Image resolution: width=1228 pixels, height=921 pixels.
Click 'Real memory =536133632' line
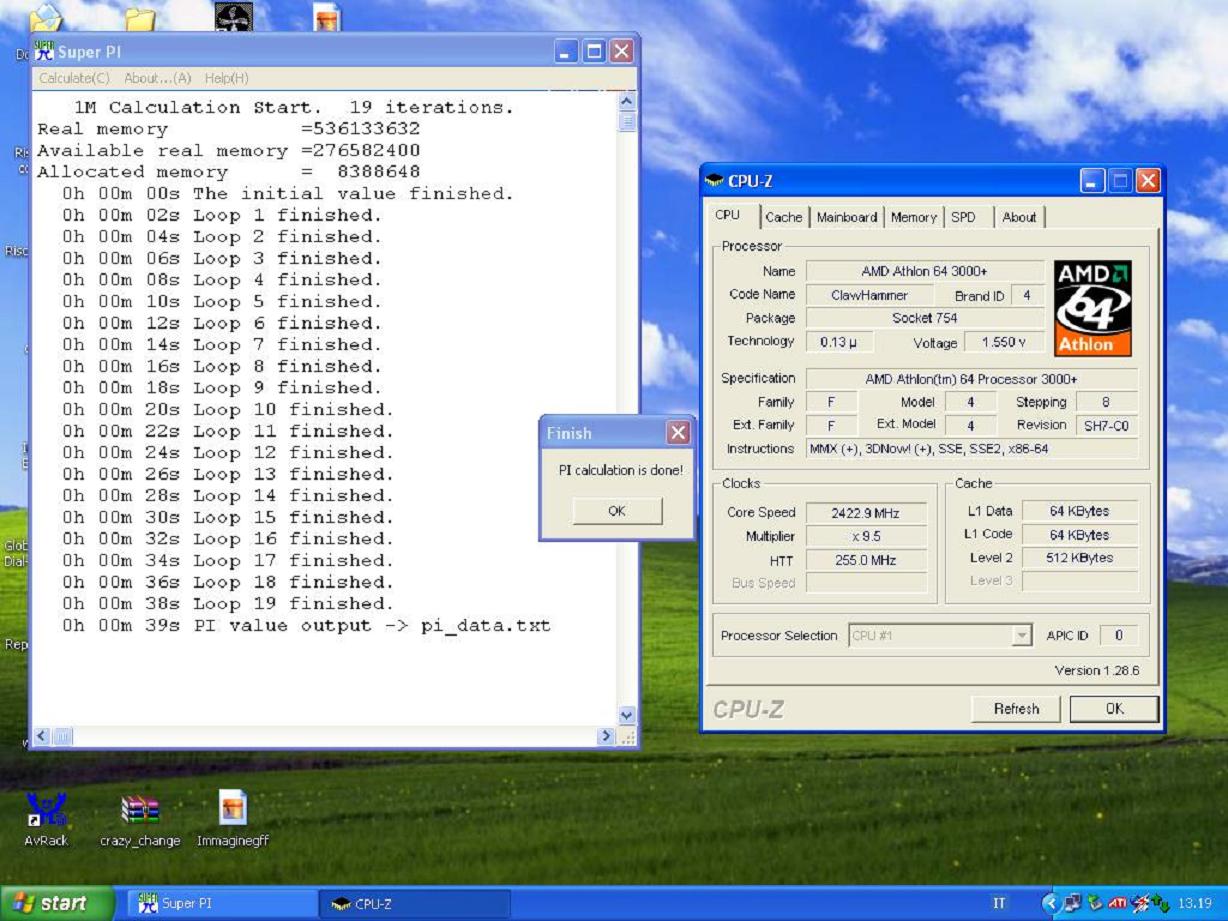[228, 129]
